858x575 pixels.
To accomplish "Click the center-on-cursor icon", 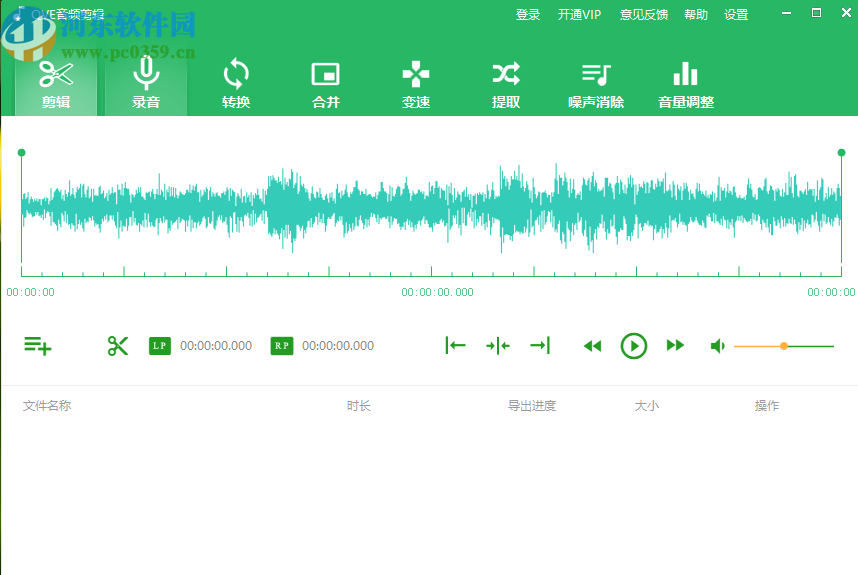I will (x=498, y=346).
